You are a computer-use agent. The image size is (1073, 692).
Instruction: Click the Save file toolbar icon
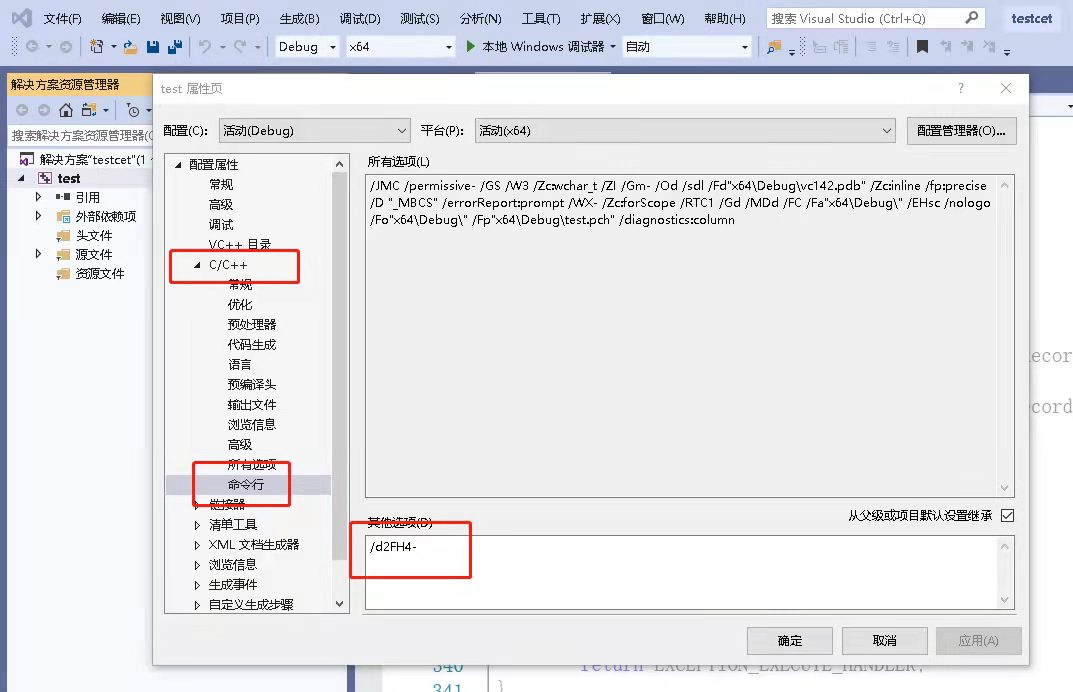153,47
